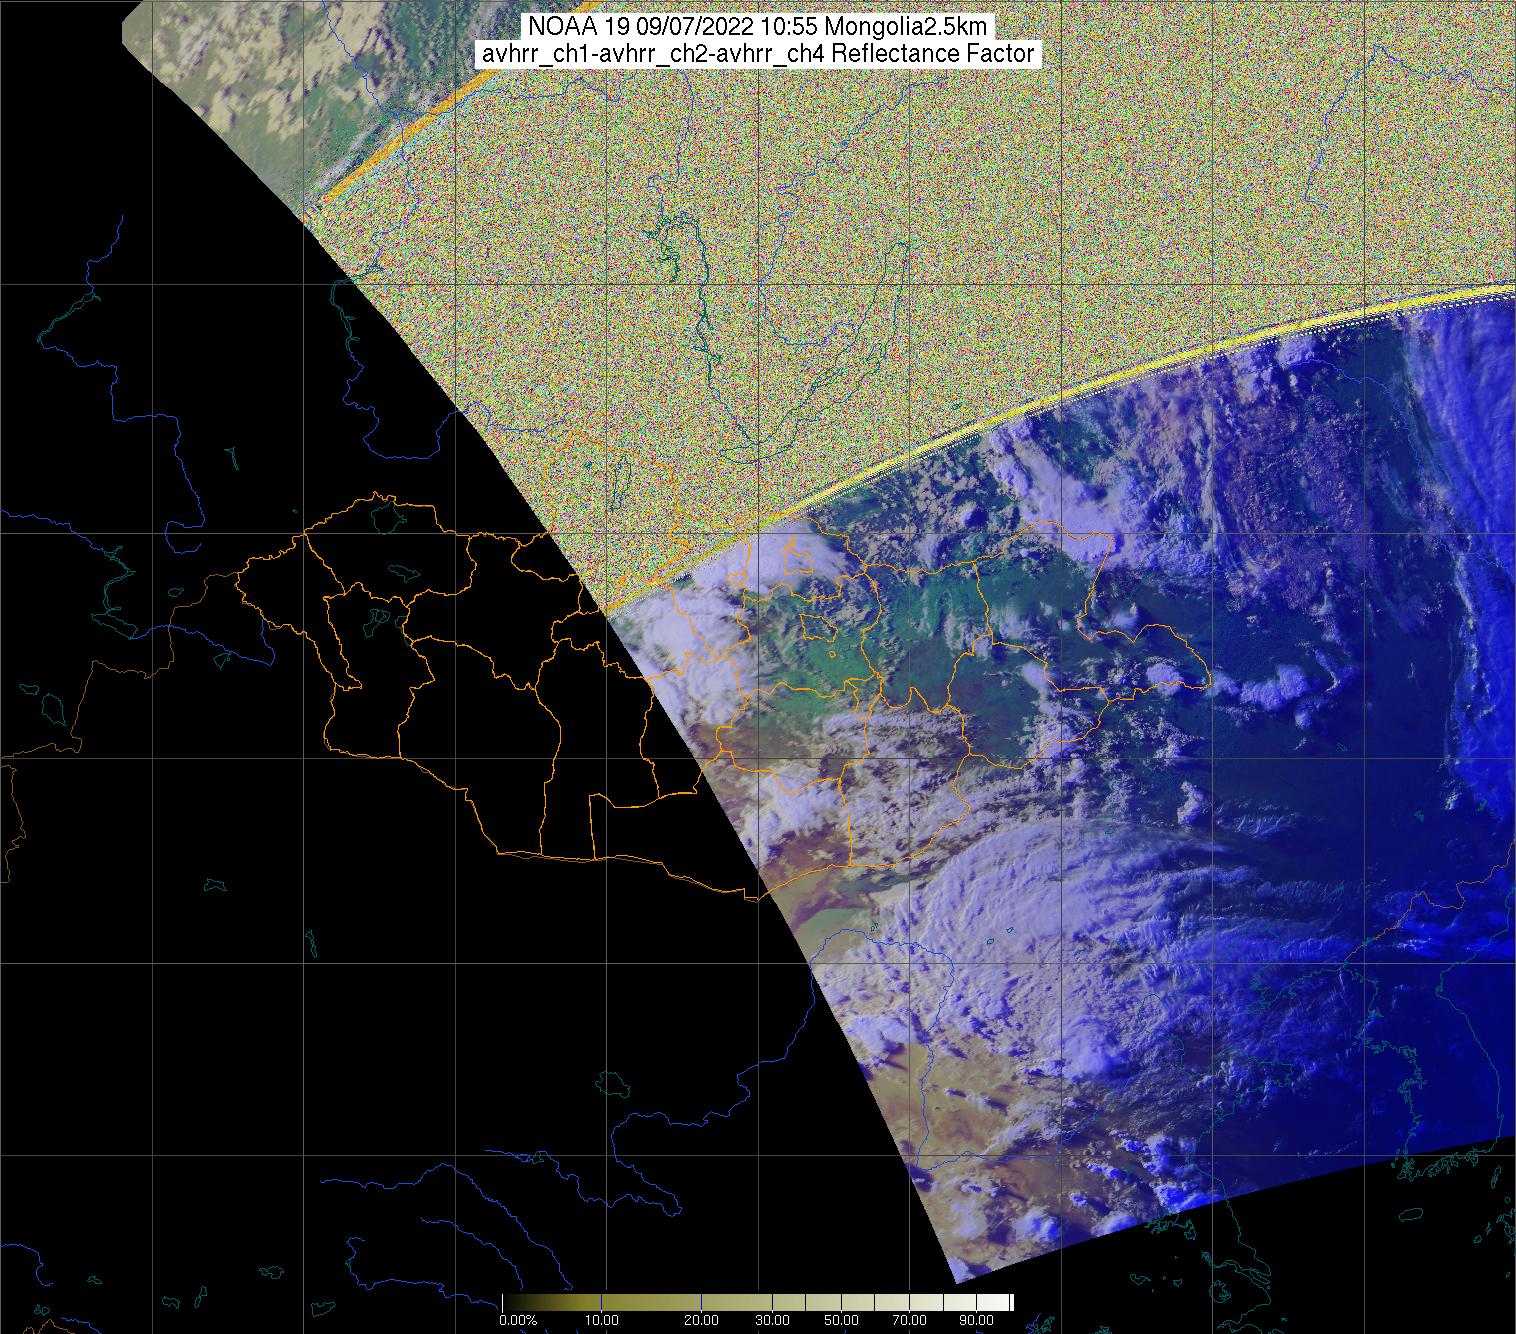Click the avhrr channel Reflectance Factor caption
Screen dimensions: 1516x1334
click(758, 54)
